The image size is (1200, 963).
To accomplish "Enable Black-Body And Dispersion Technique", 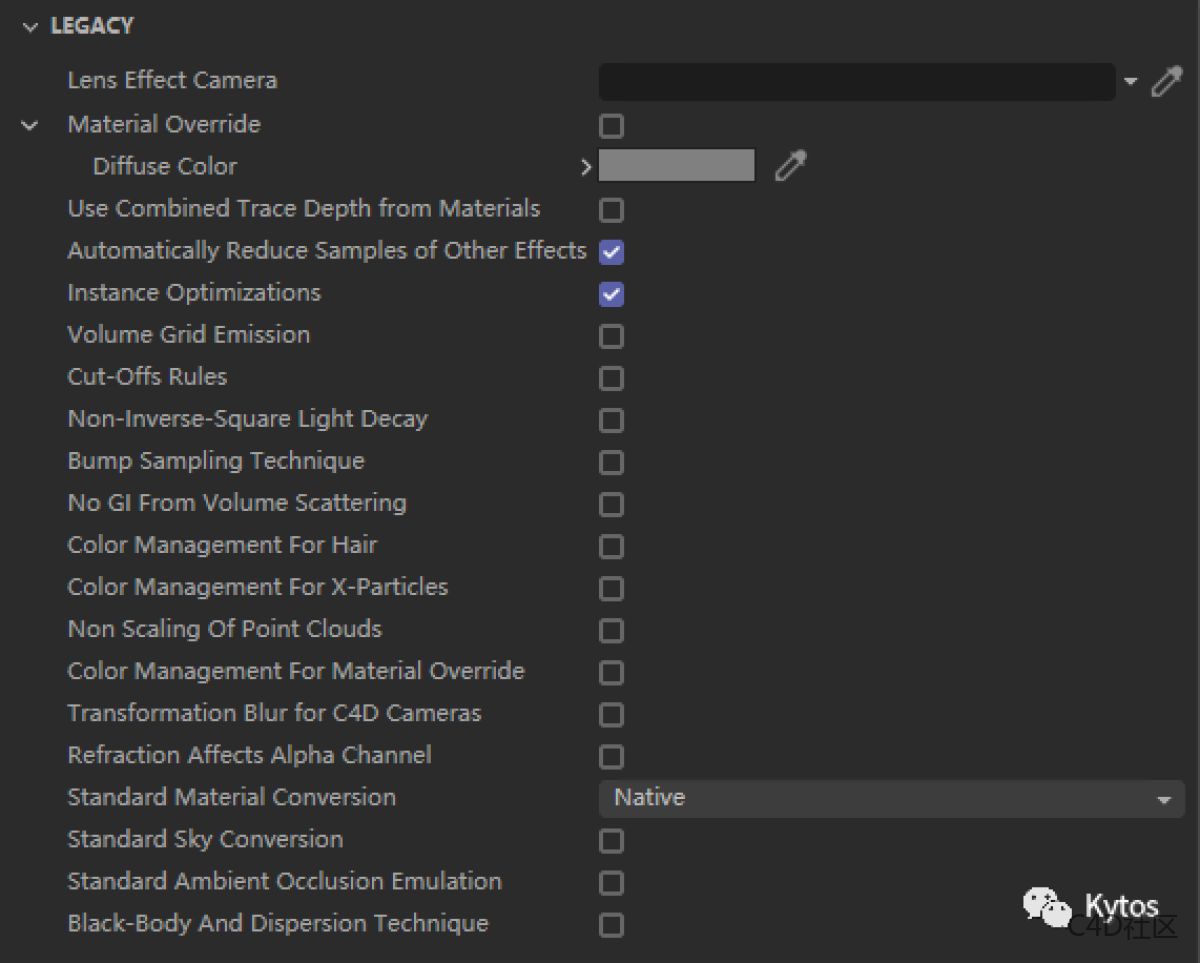I will (x=611, y=925).
